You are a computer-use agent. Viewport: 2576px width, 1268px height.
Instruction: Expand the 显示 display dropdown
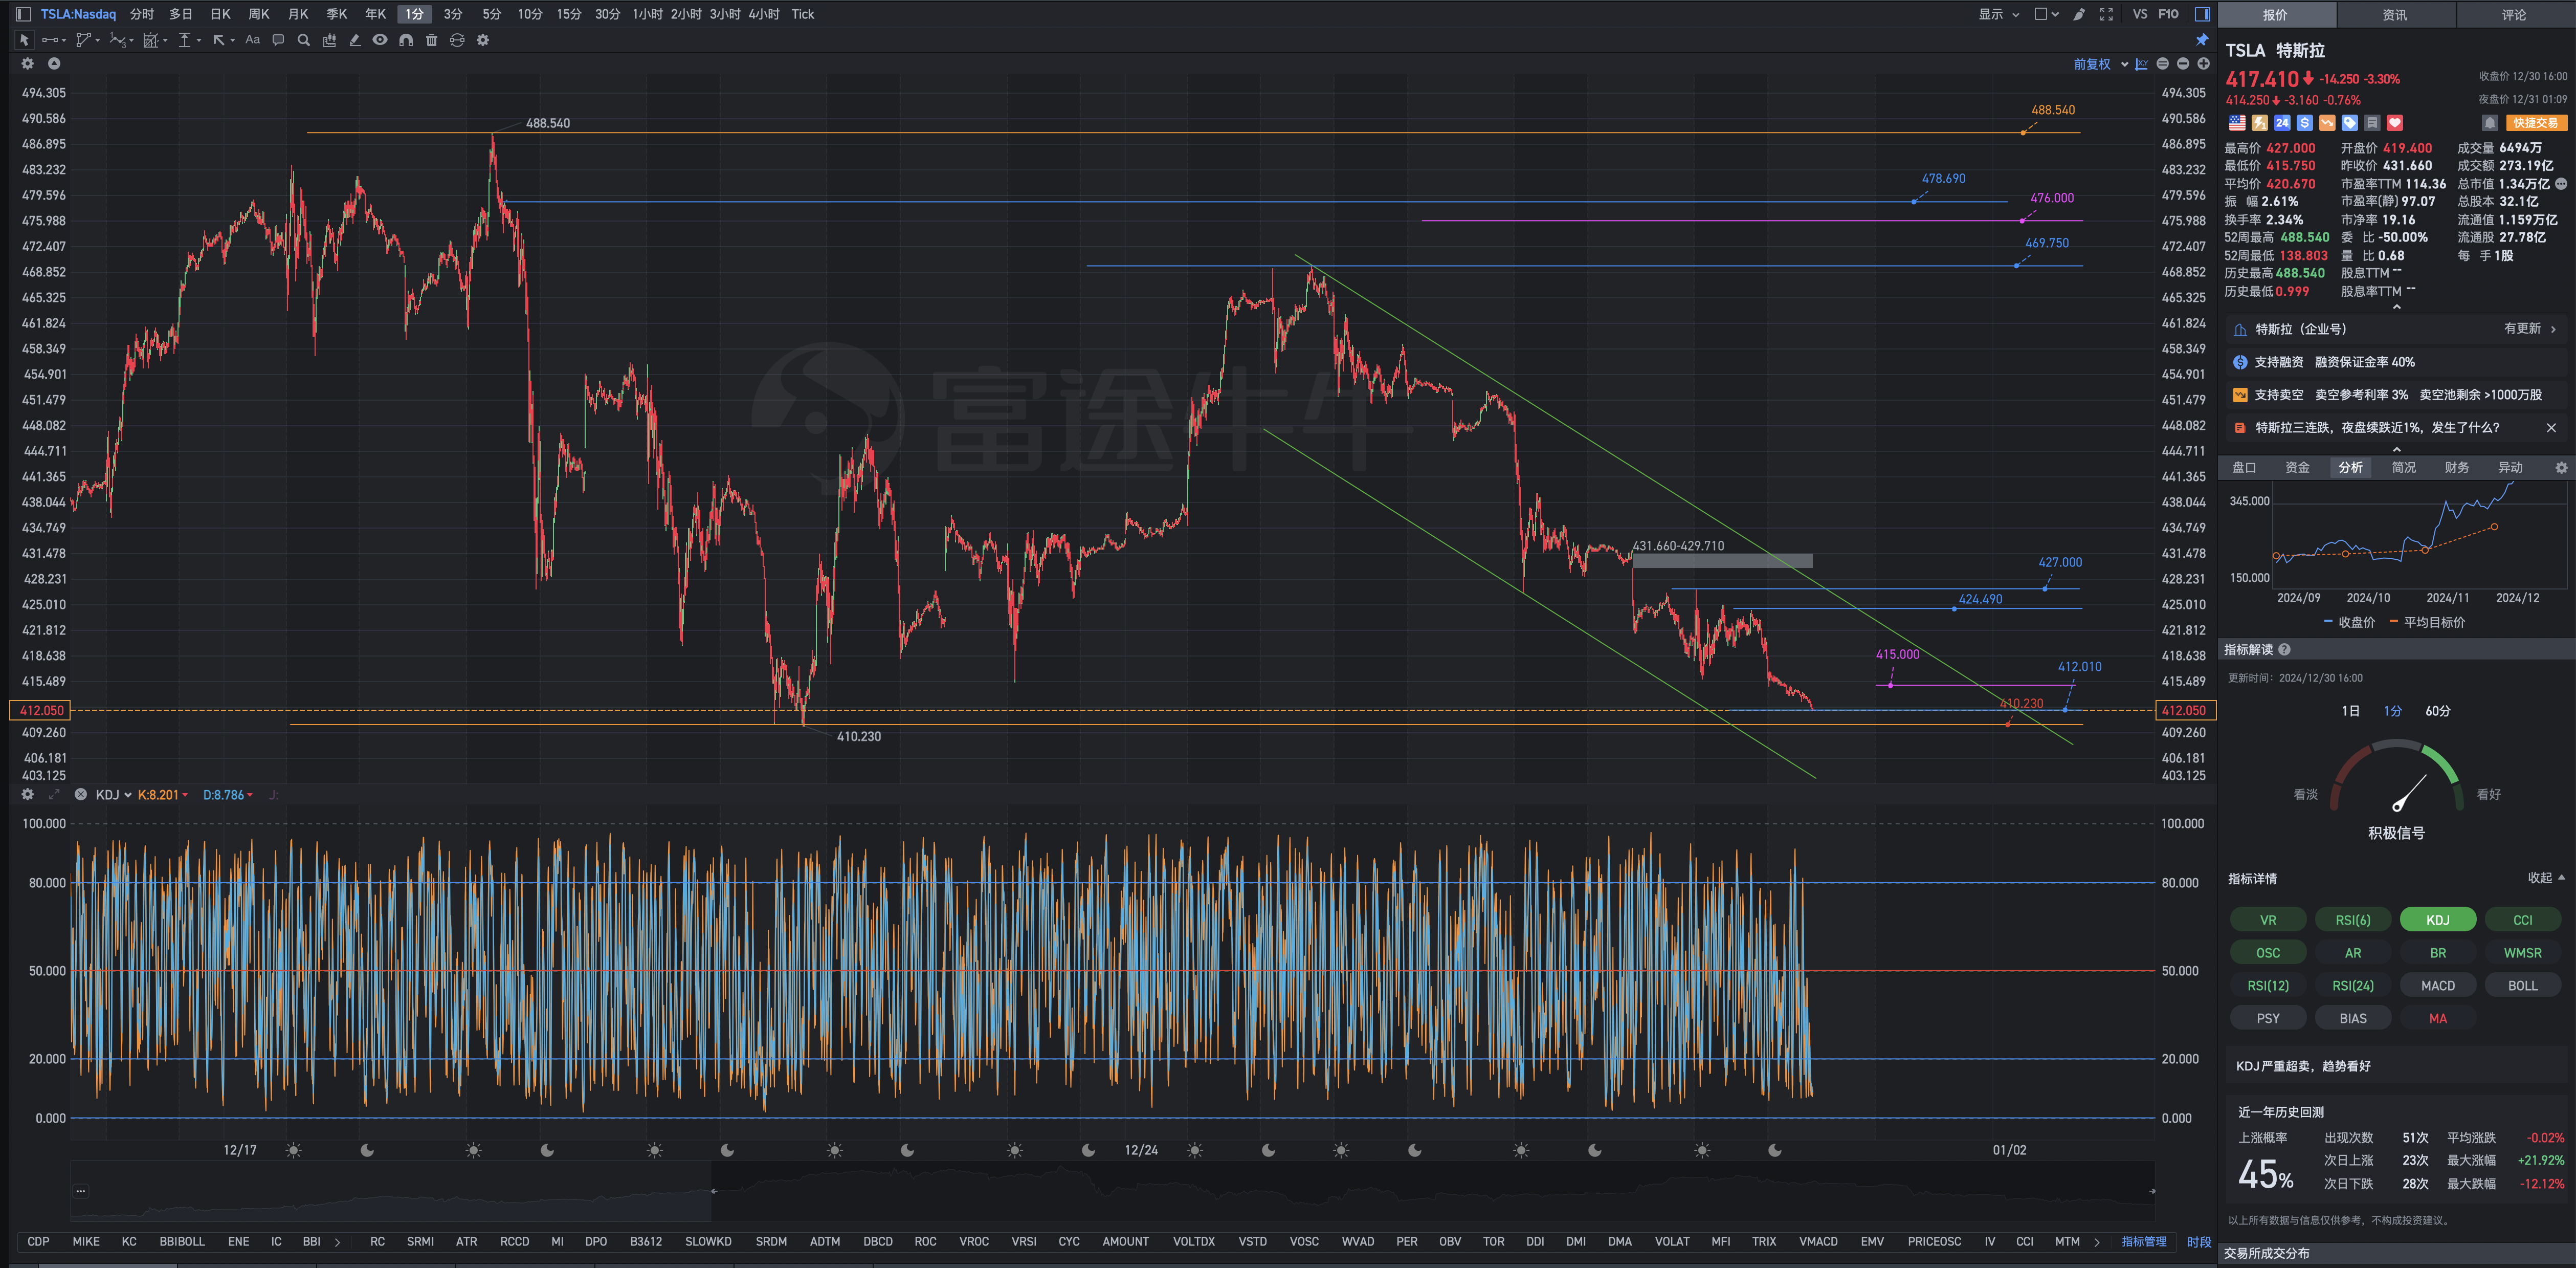1999,14
